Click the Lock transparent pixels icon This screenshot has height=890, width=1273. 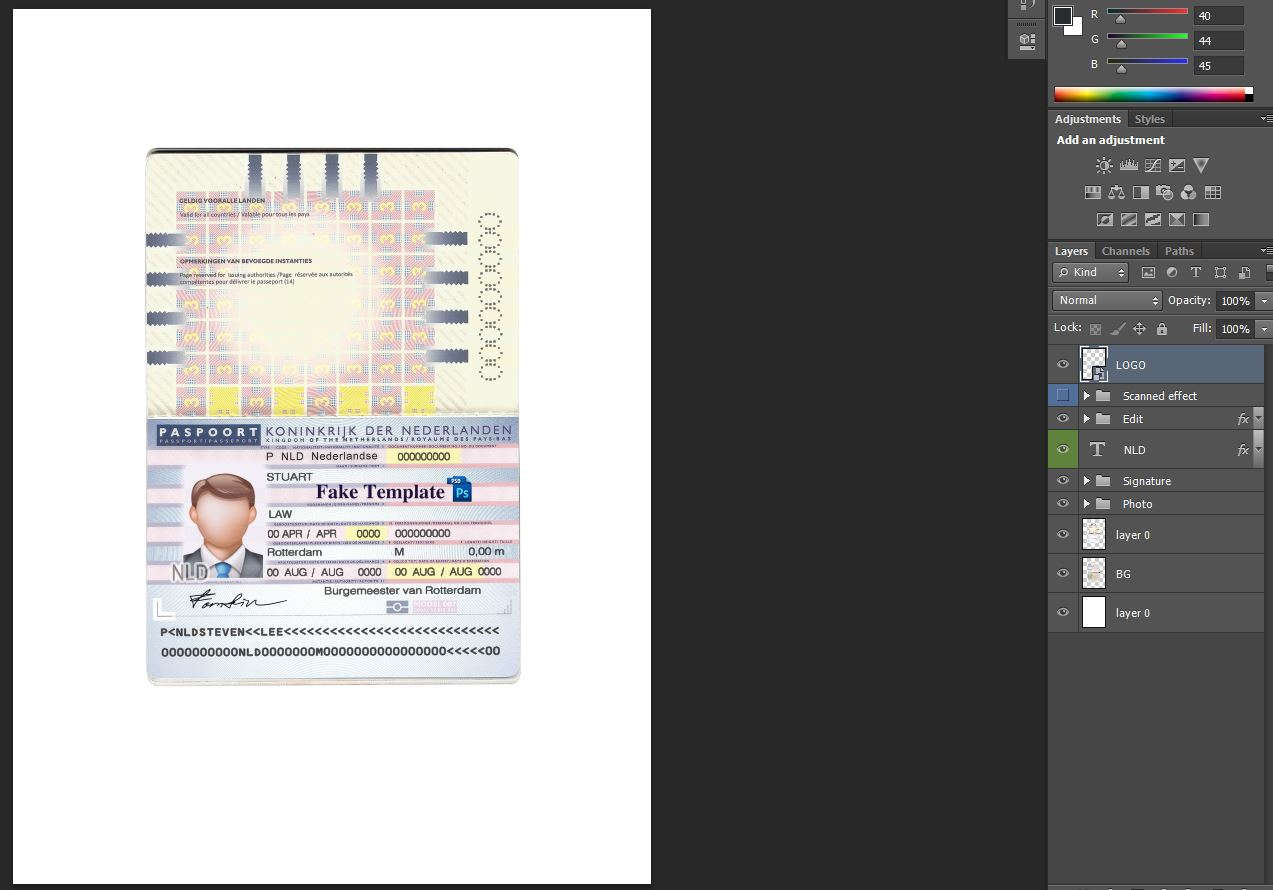[x=1095, y=326]
